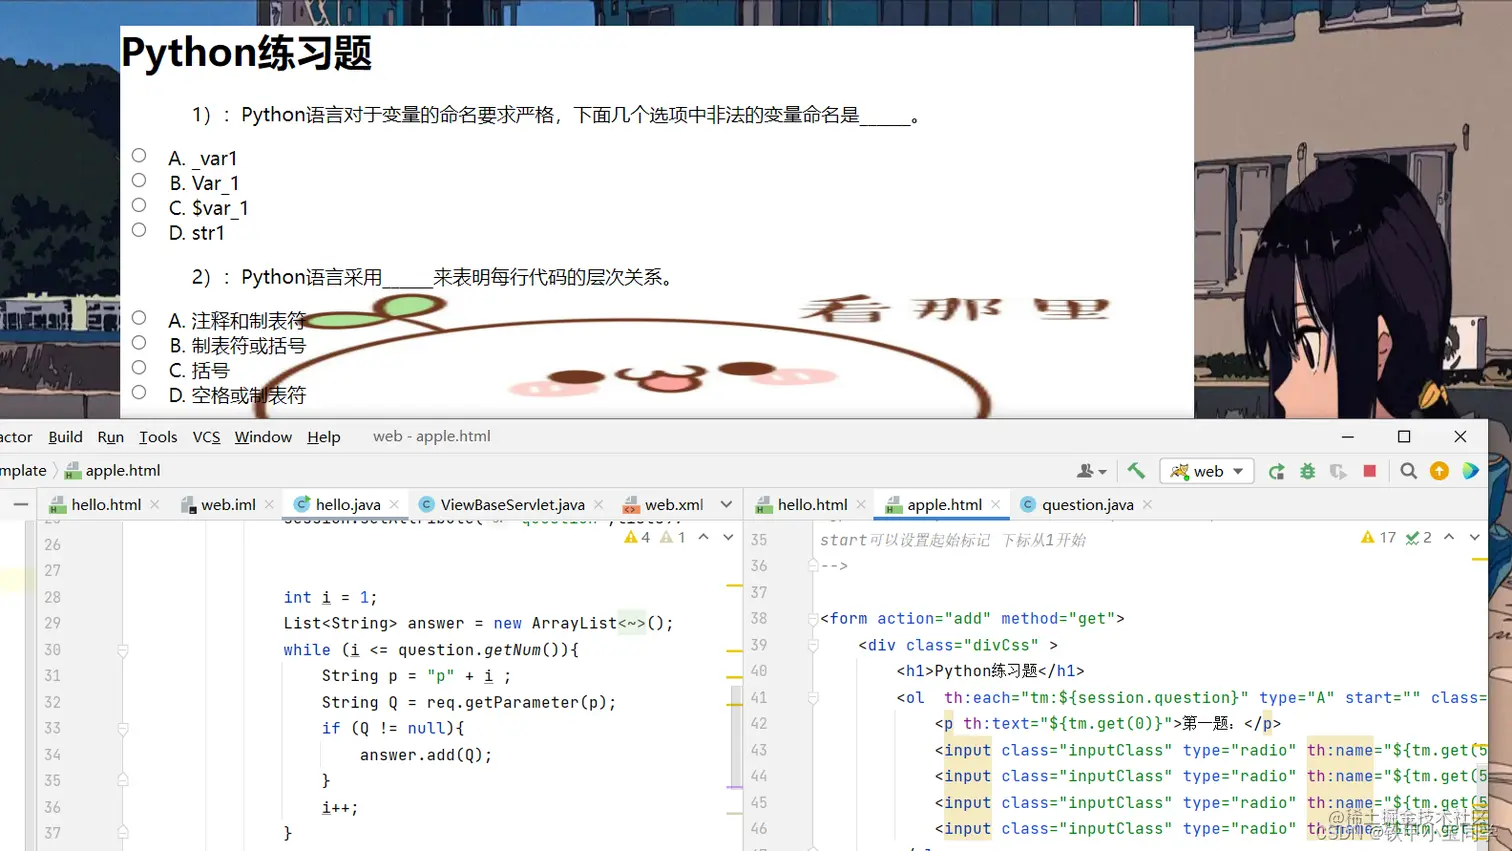Start the Debug session via the bug icon
The image size is (1512, 851).
(x=1308, y=470)
